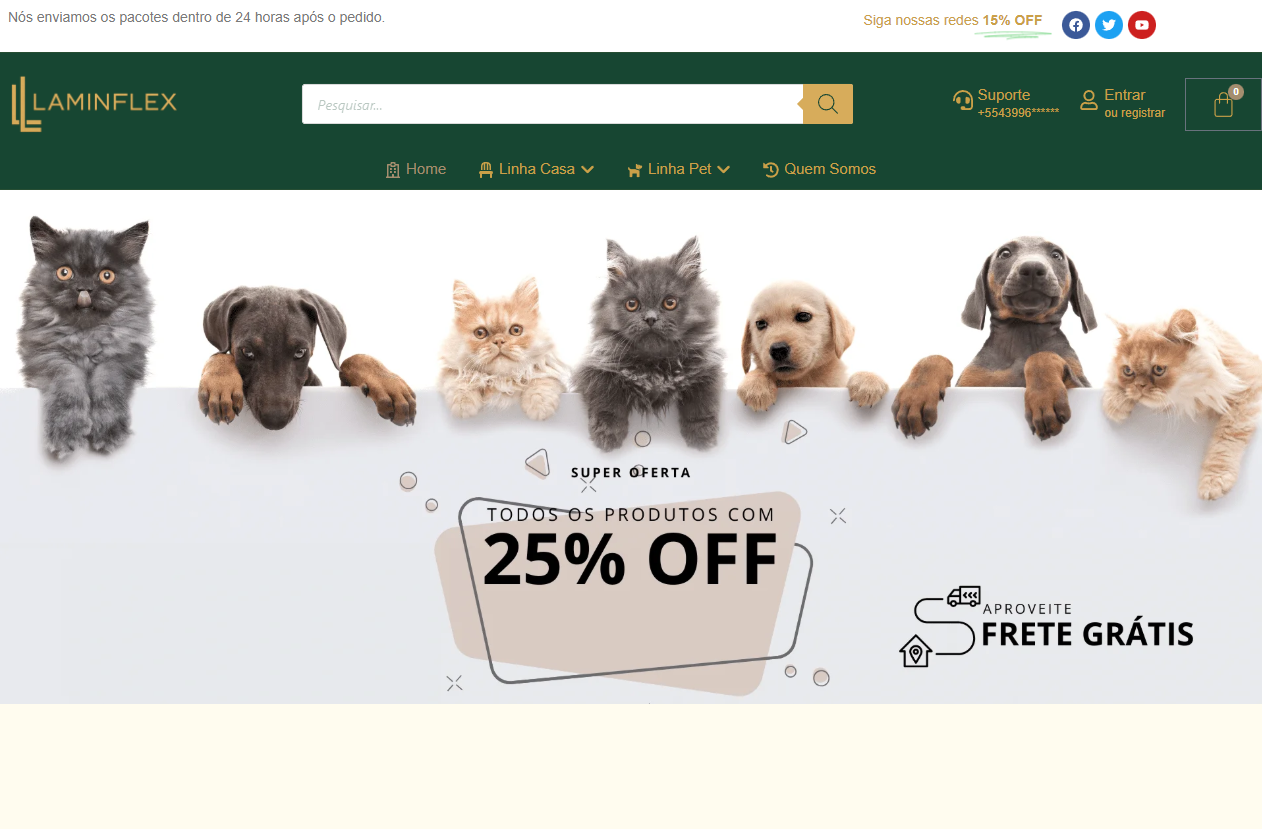This screenshot has width=1262, height=829.
Task: Click the building icon beside Home
Action: pos(393,170)
